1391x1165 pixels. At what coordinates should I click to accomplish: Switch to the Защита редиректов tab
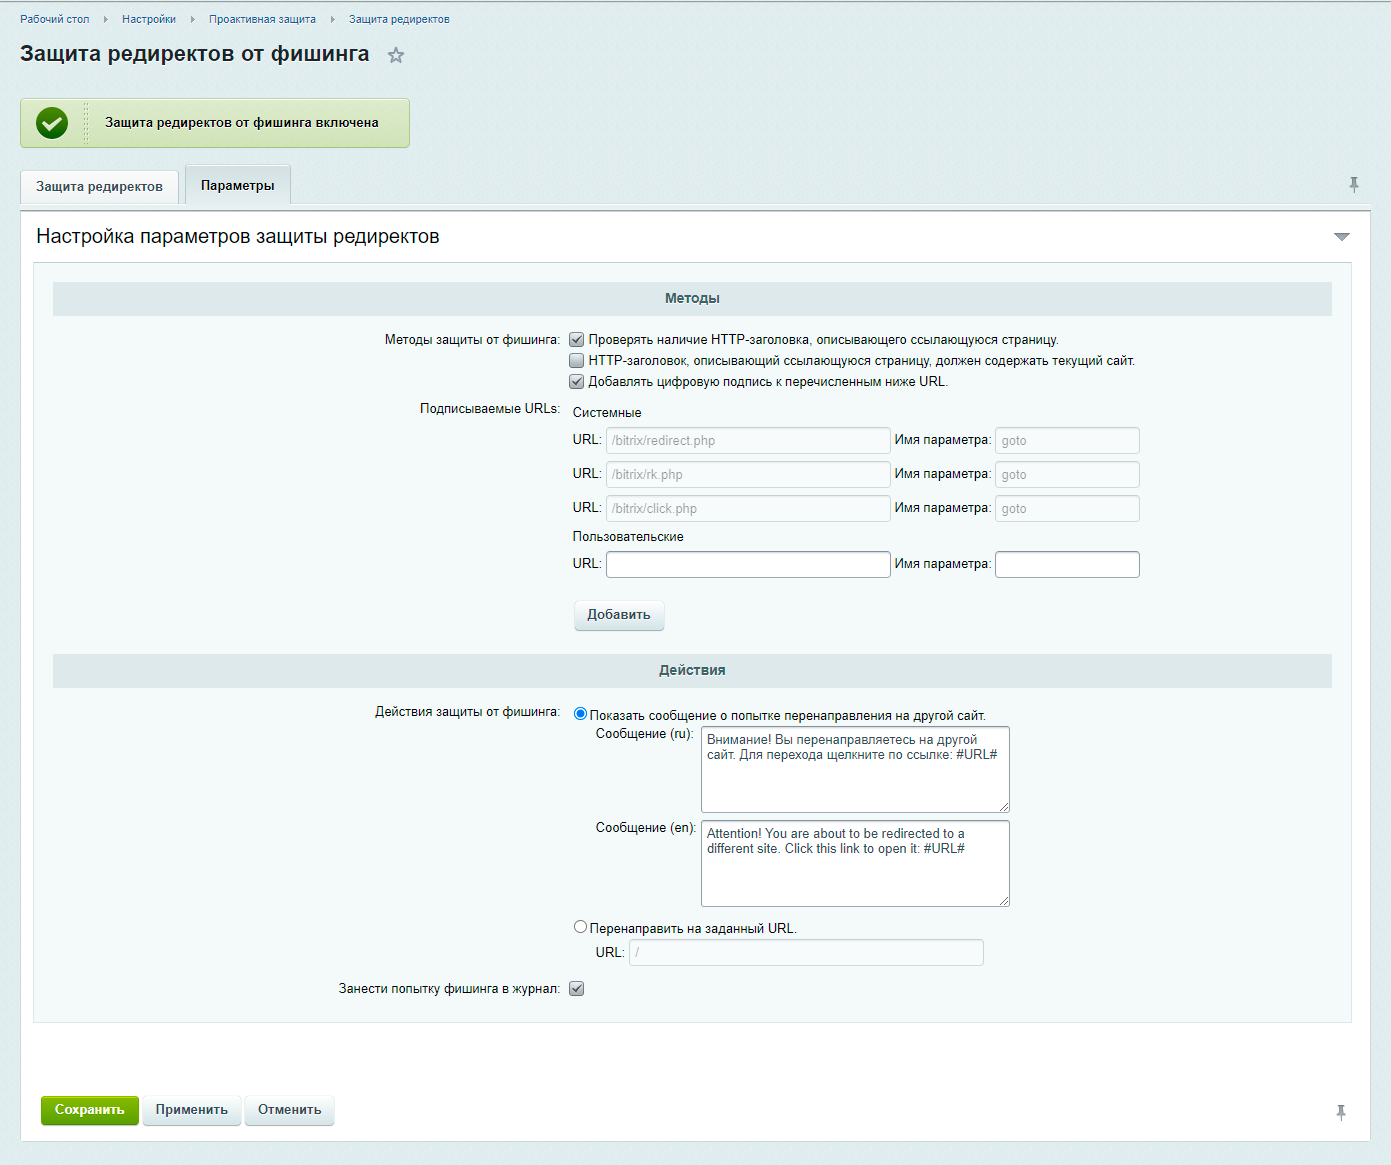pos(99,187)
